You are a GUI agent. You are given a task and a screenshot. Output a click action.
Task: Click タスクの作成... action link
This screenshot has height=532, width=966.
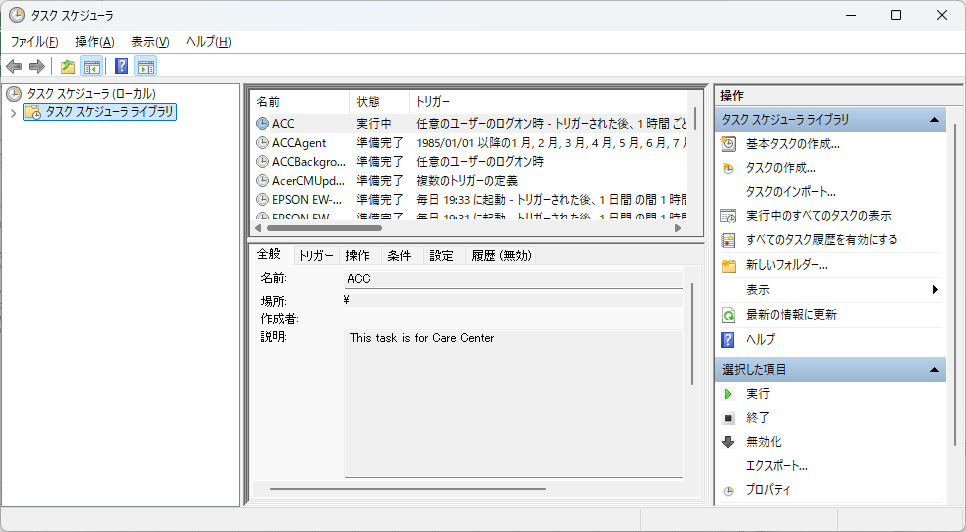[780, 168]
